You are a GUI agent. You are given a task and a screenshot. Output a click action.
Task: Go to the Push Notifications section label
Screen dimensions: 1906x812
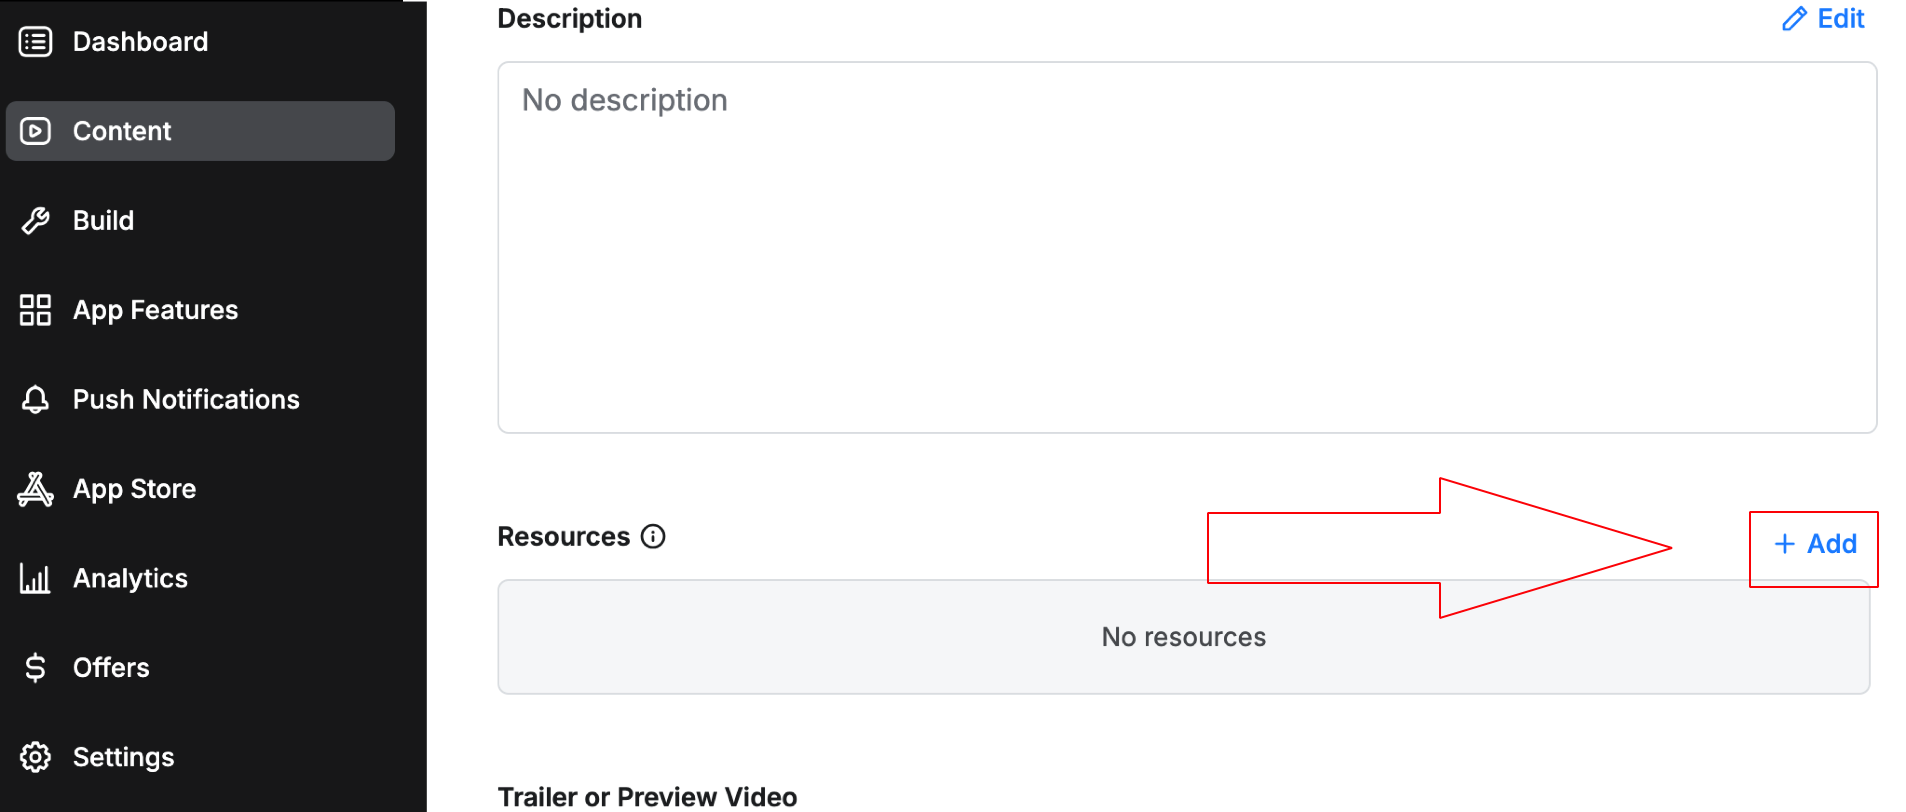point(186,400)
